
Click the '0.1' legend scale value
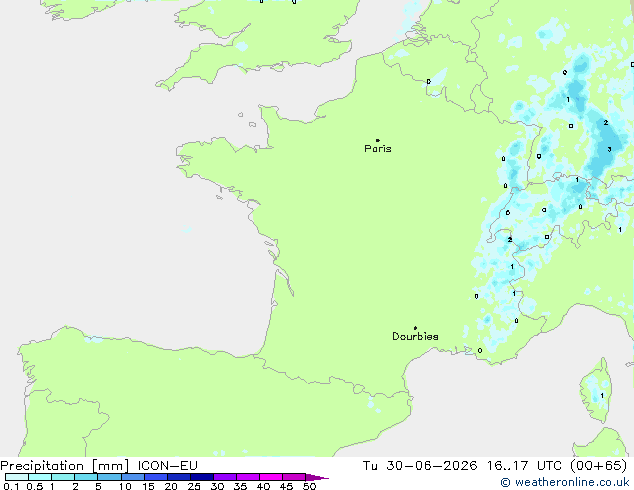(11, 486)
